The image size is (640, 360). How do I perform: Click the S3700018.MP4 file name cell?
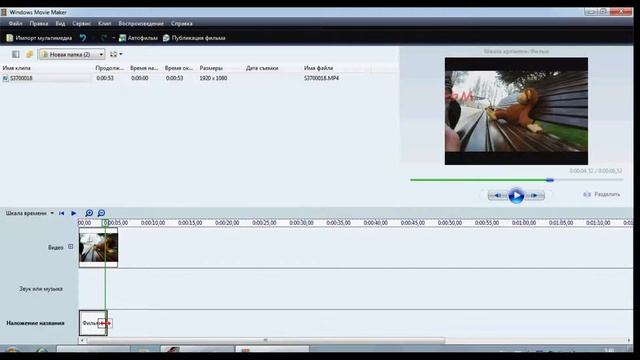[x=321, y=78]
